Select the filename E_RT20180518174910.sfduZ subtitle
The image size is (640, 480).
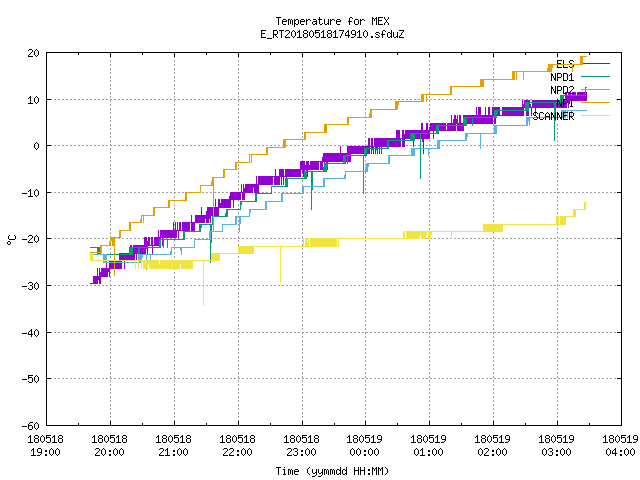click(332, 34)
